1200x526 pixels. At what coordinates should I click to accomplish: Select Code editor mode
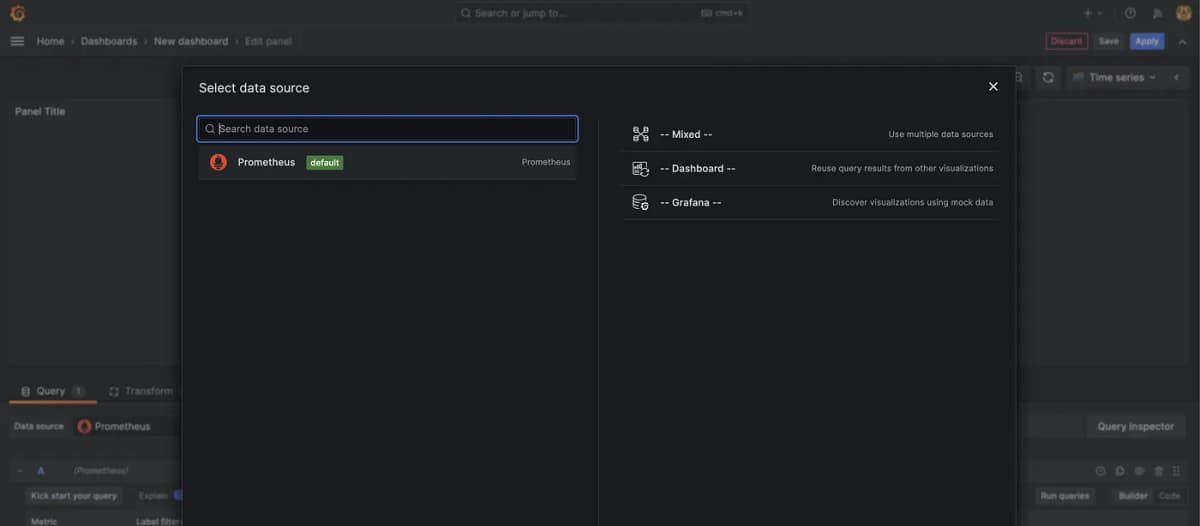pos(1169,496)
